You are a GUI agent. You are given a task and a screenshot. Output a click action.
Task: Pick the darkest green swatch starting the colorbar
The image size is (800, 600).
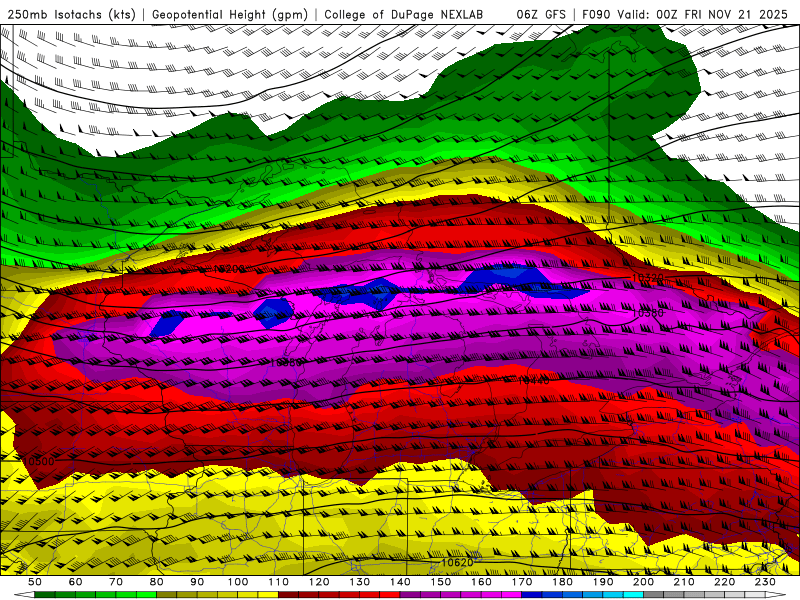point(45,595)
